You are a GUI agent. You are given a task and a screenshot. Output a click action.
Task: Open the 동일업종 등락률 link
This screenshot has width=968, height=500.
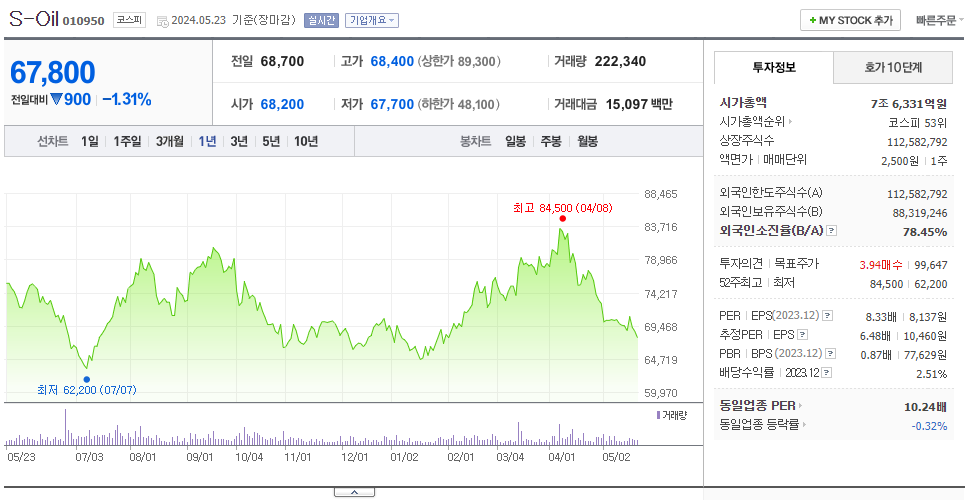(762, 425)
